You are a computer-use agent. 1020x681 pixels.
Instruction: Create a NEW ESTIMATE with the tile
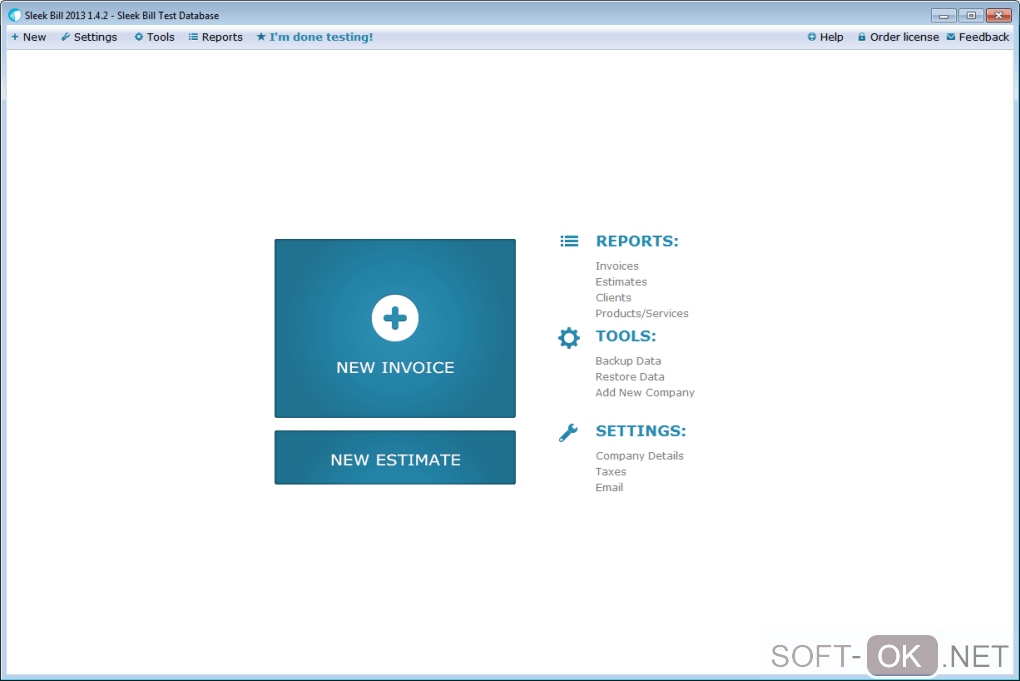tap(395, 457)
